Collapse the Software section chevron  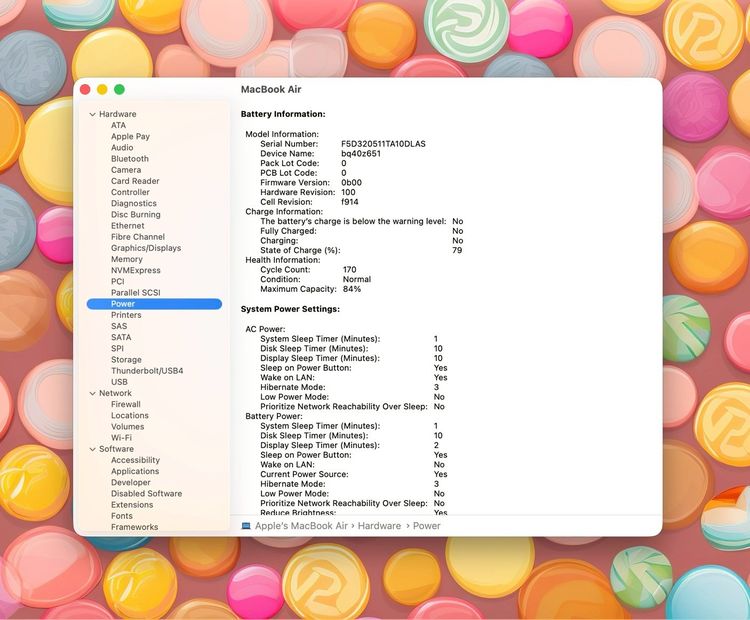(92, 449)
